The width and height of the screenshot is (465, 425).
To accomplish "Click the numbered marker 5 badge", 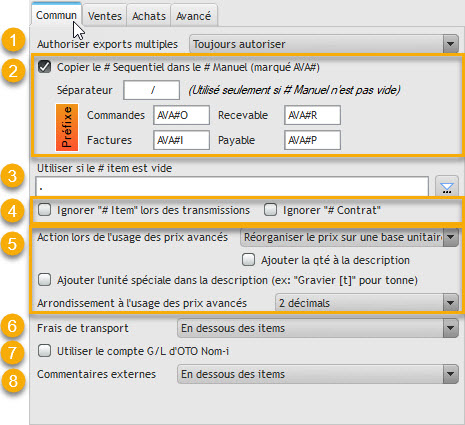I will [x=12, y=244].
